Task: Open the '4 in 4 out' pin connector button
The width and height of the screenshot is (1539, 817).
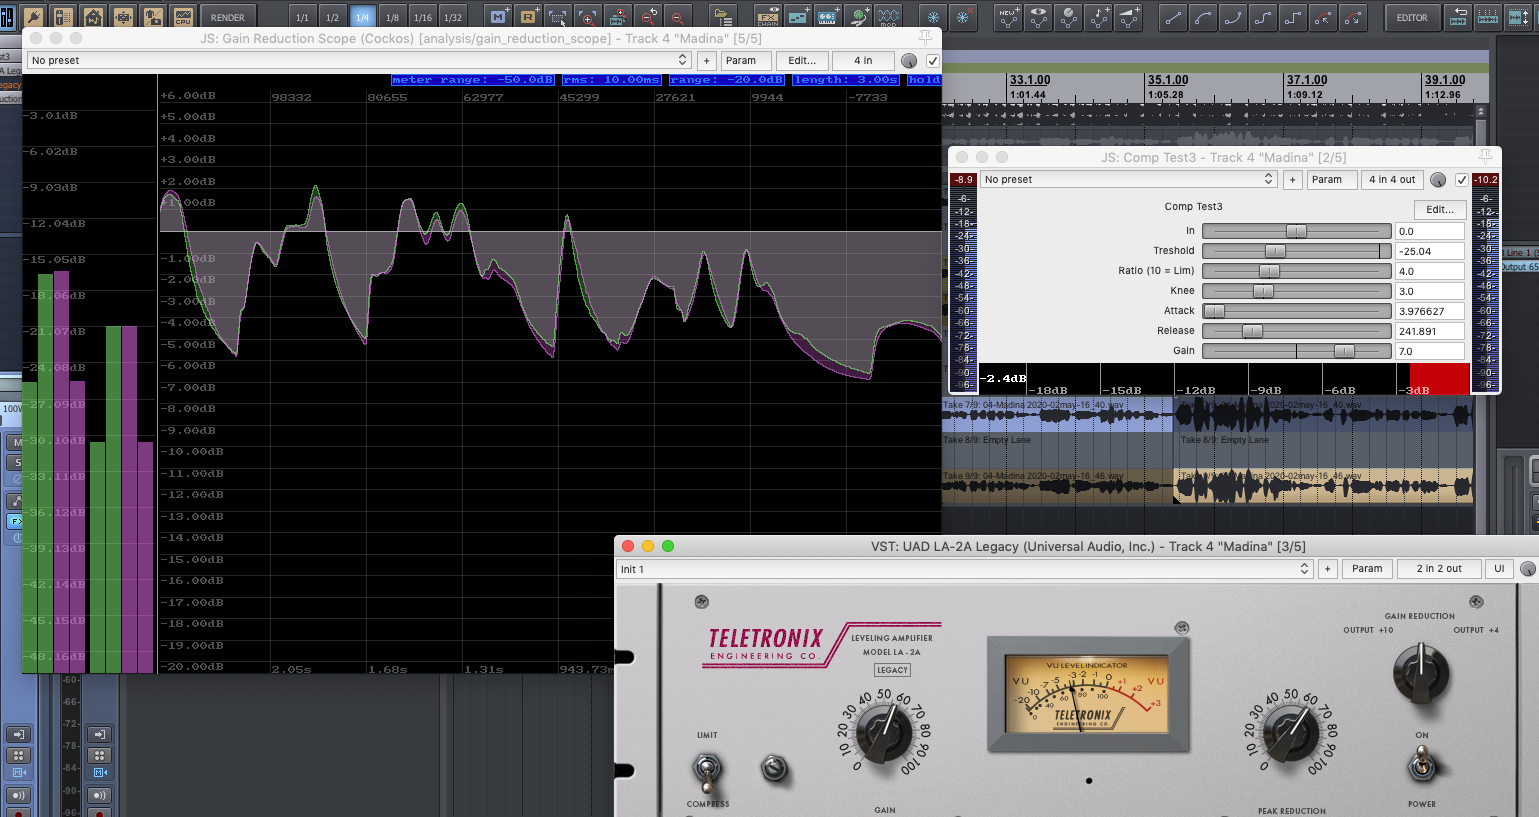Action: [x=1392, y=180]
